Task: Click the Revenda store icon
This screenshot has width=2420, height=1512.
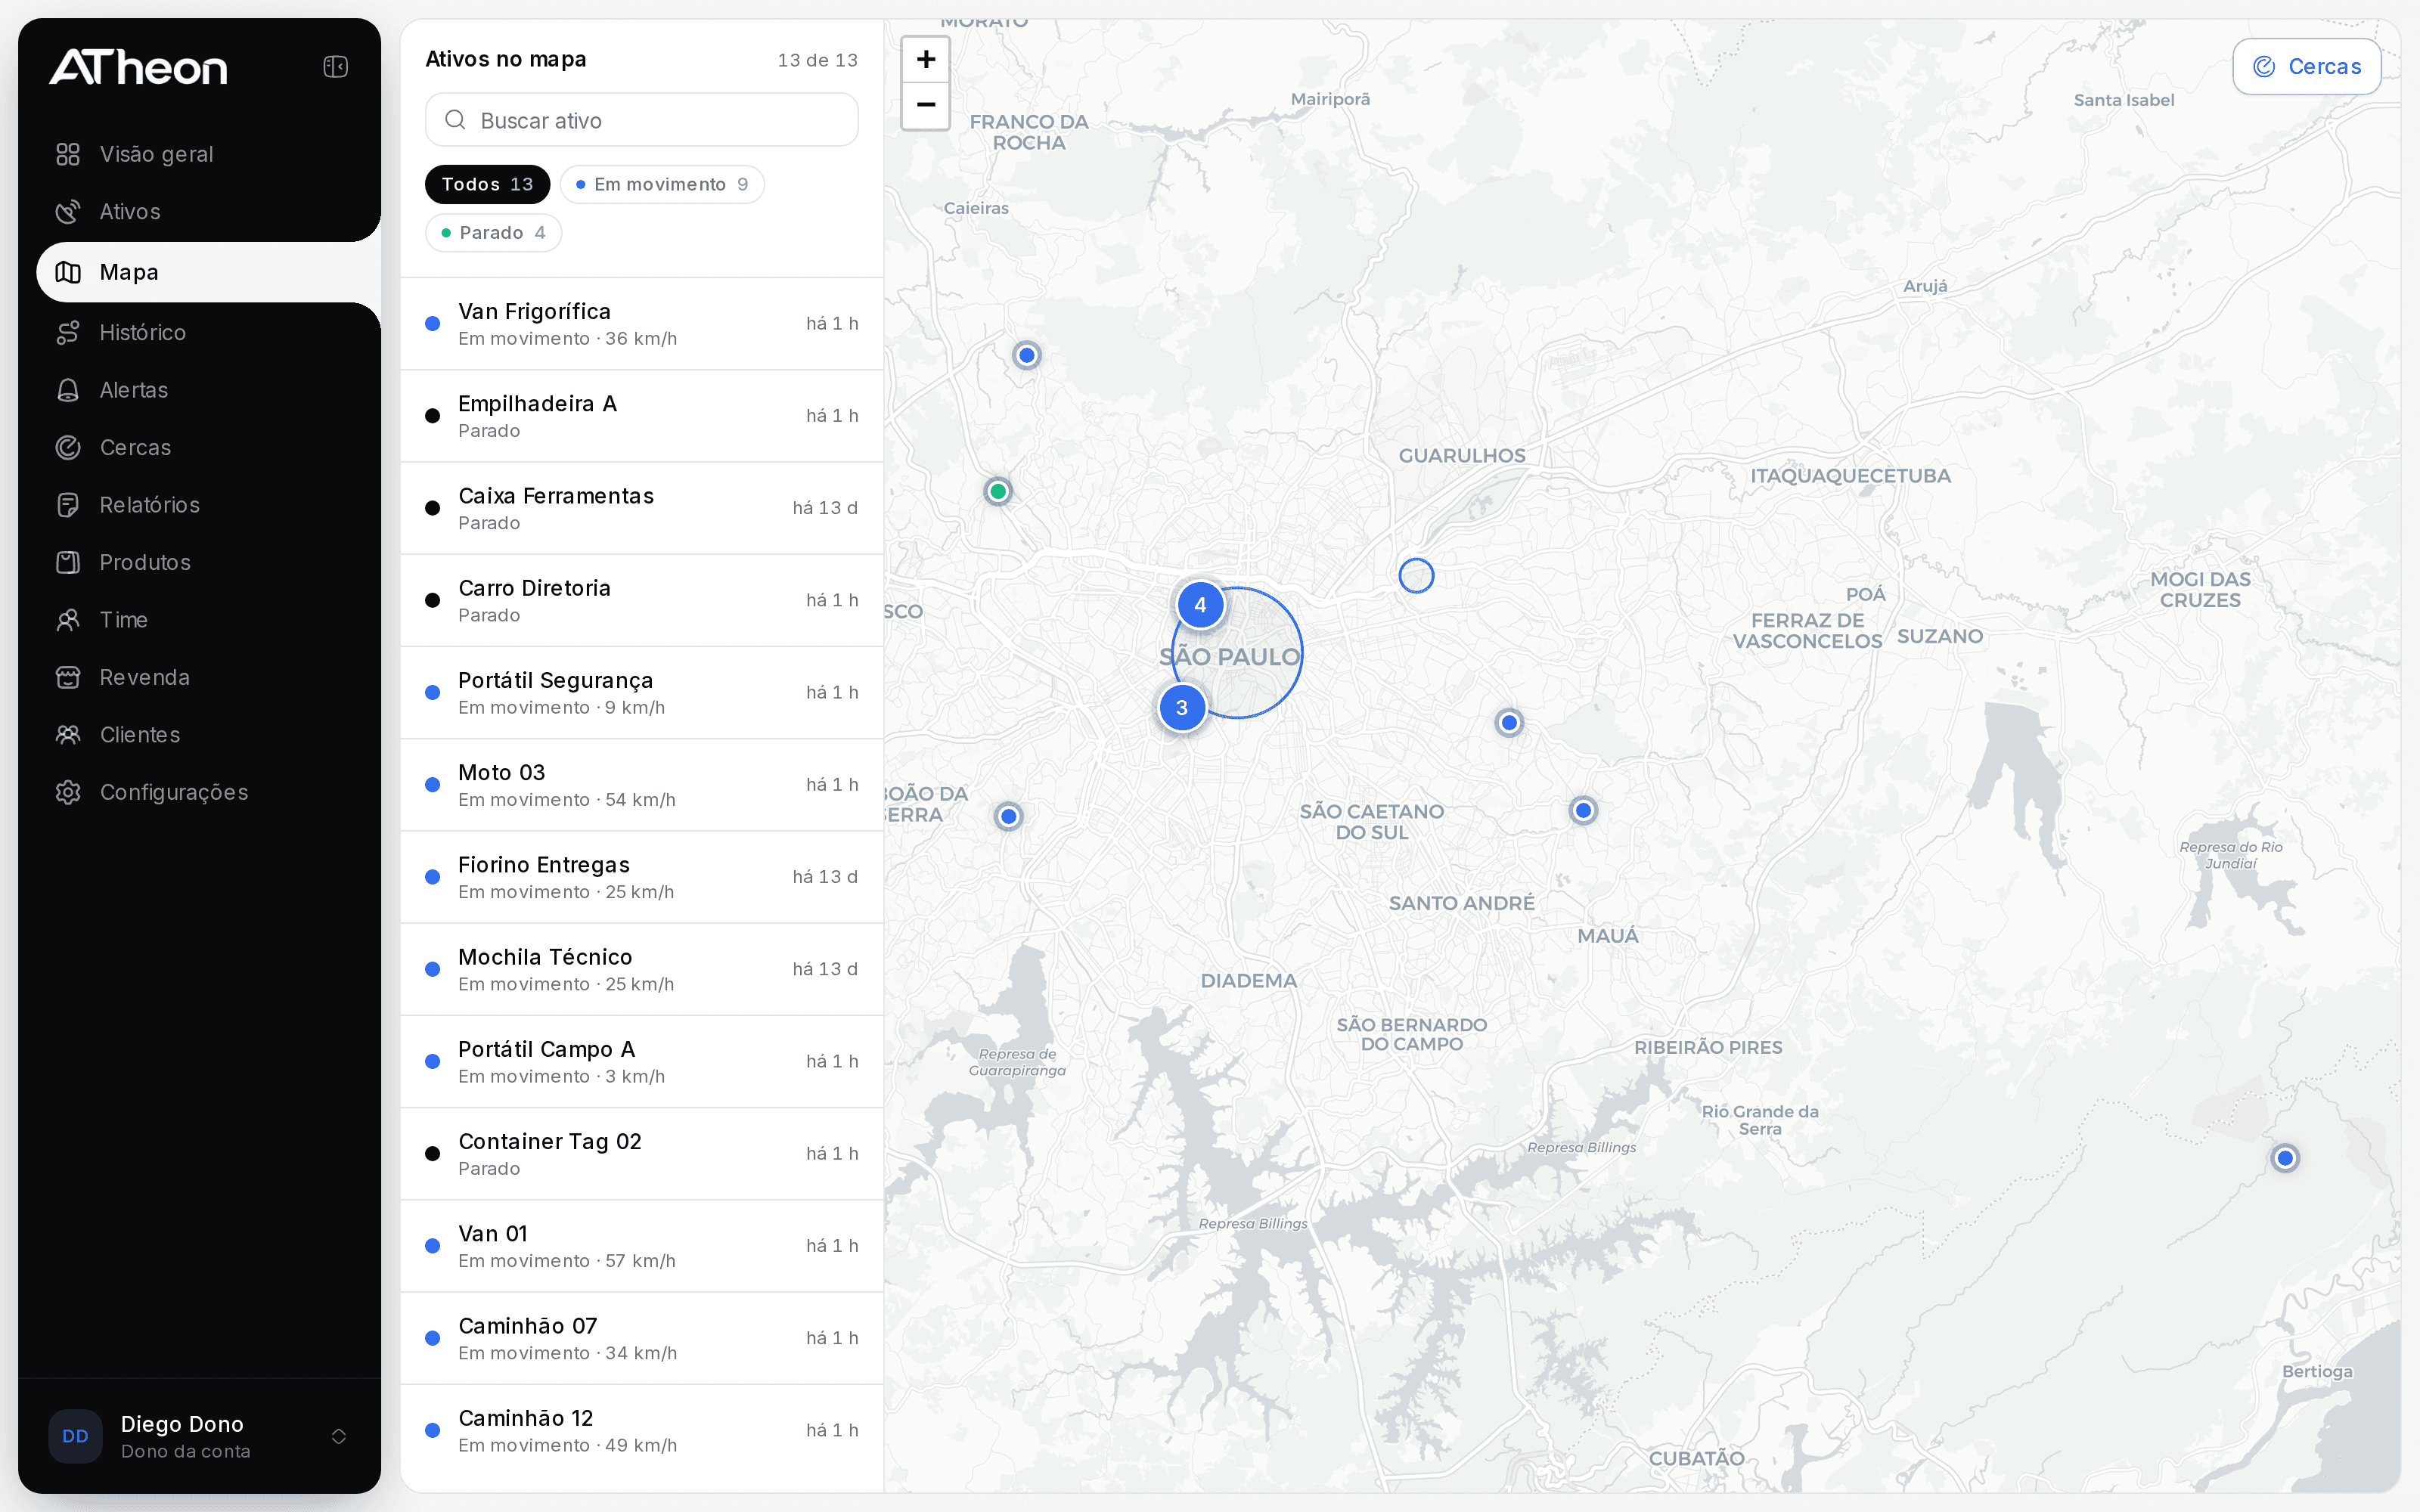Action: [x=68, y=678]
